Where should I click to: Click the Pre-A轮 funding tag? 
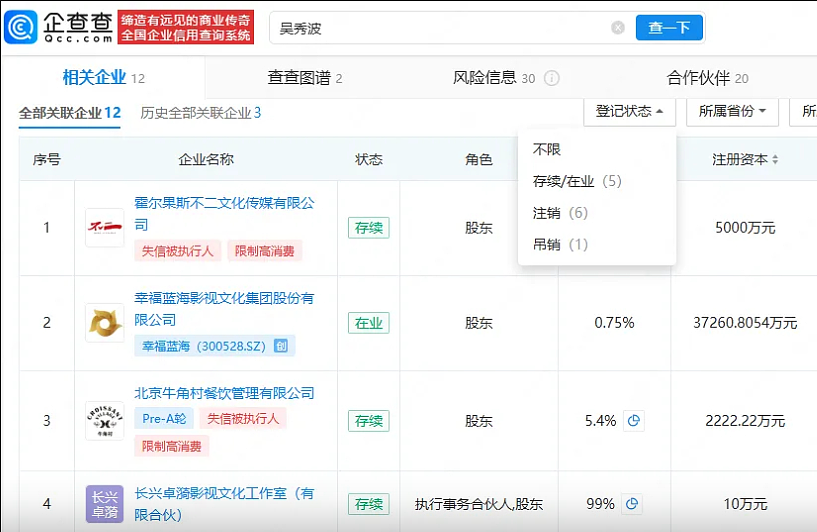click(164, 418)
